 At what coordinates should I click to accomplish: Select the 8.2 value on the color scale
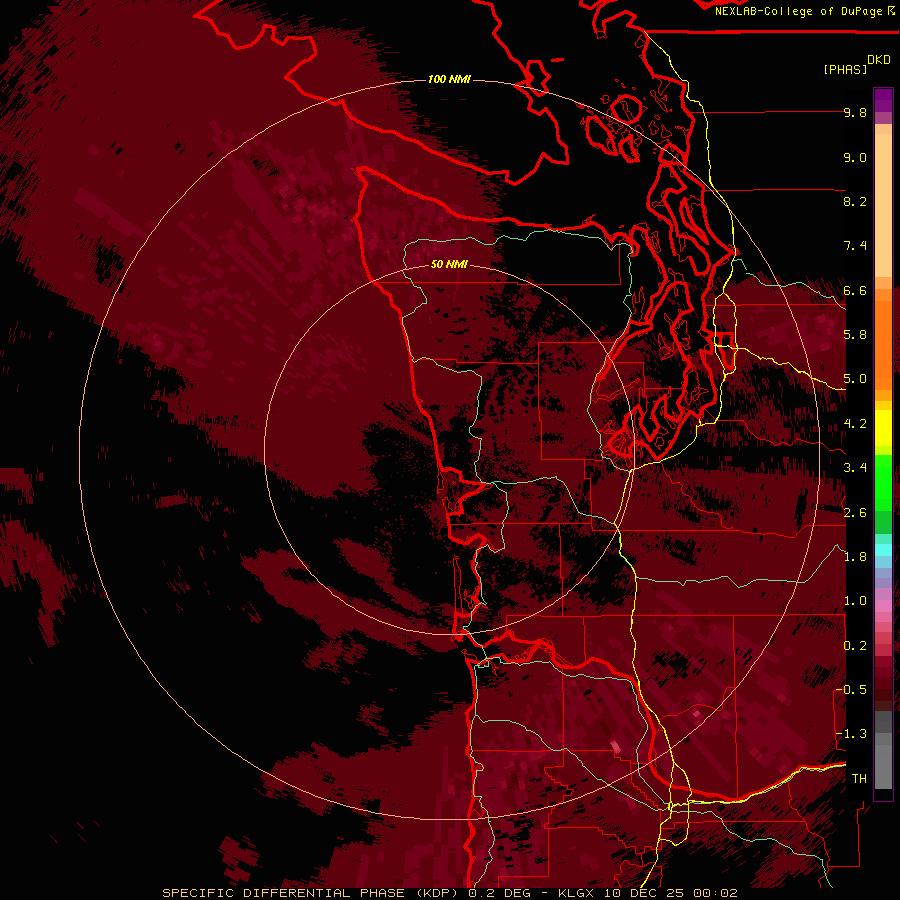(855, 201)
